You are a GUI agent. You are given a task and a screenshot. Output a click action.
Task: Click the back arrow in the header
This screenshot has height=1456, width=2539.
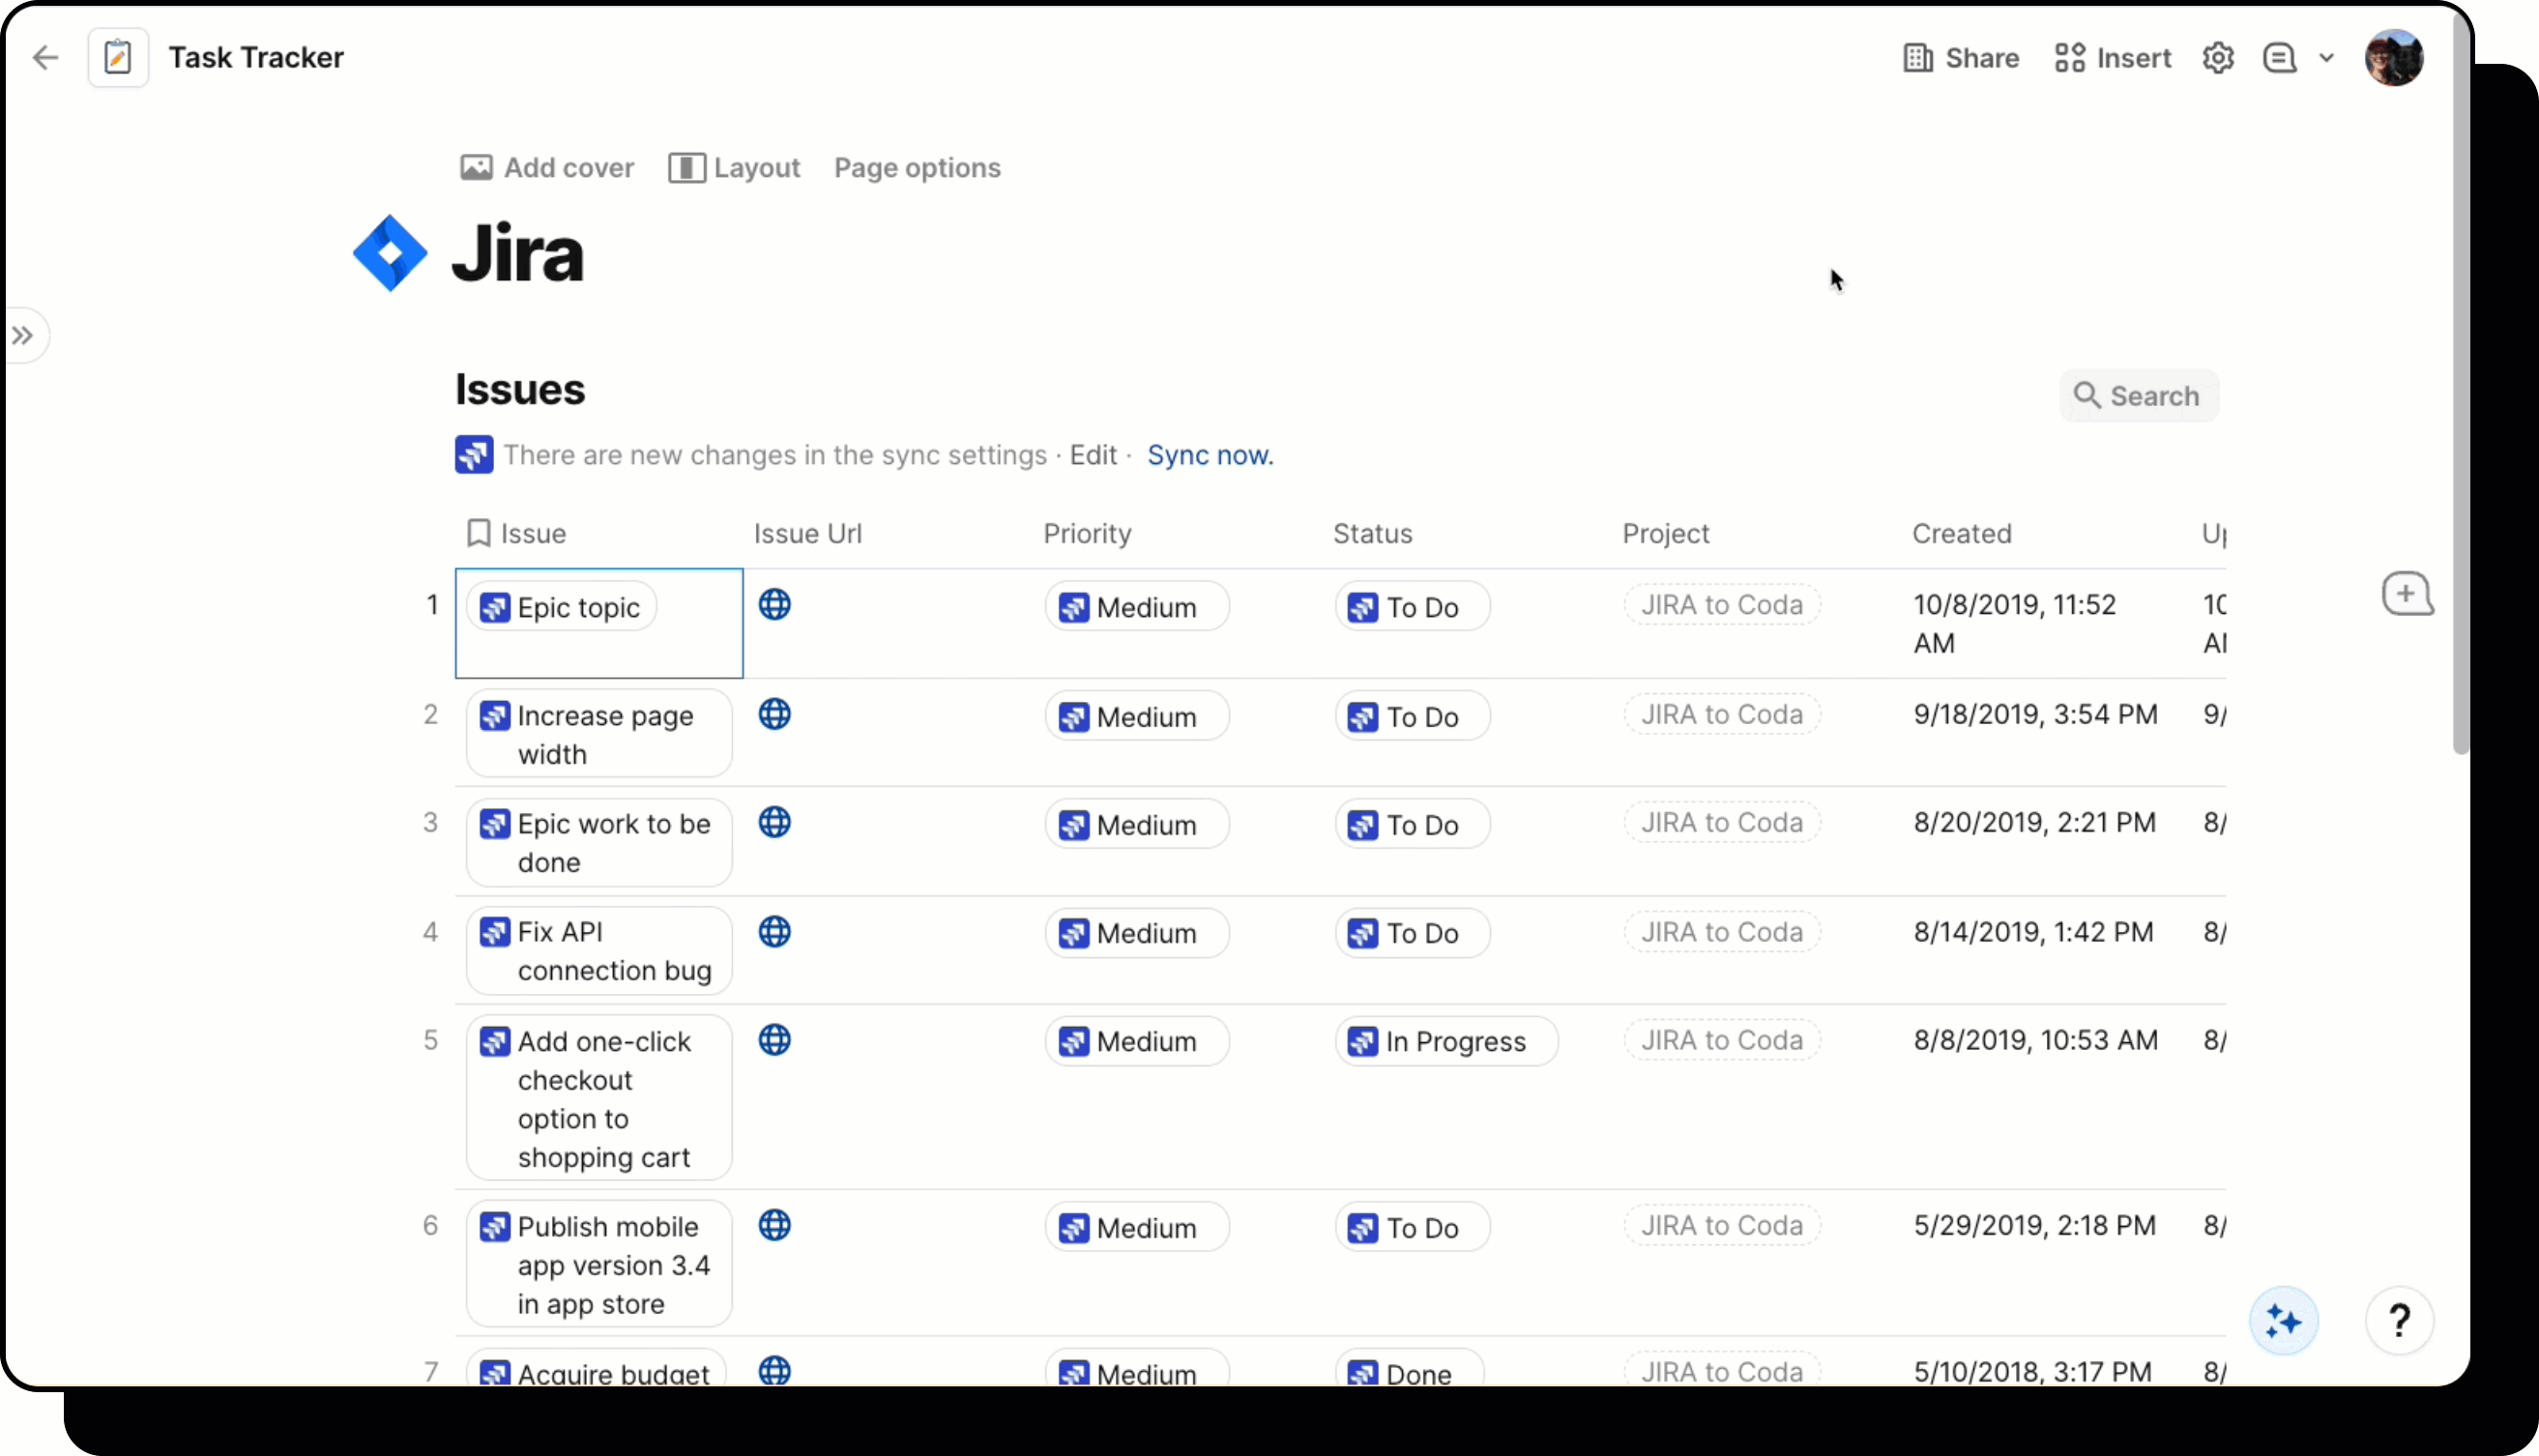[x=44, y=57]
